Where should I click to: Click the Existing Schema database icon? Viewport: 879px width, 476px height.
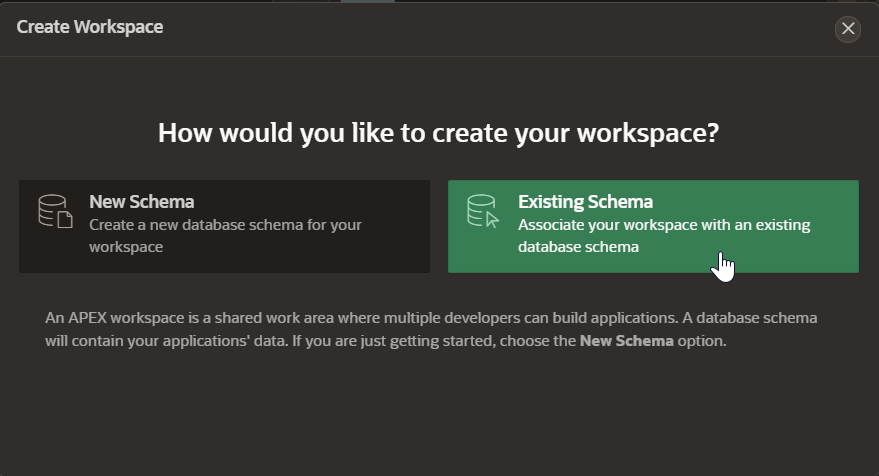[480, 208]
